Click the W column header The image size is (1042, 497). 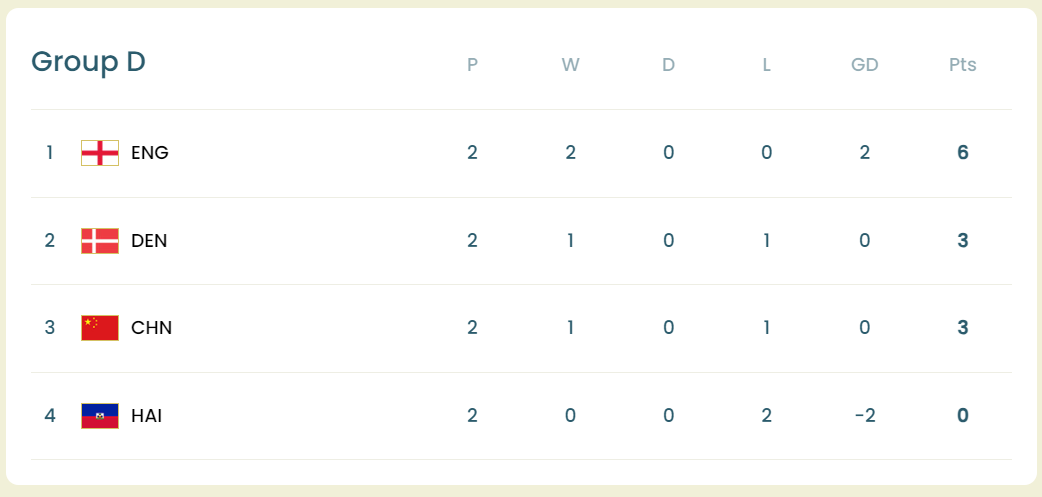click(570, 66)
